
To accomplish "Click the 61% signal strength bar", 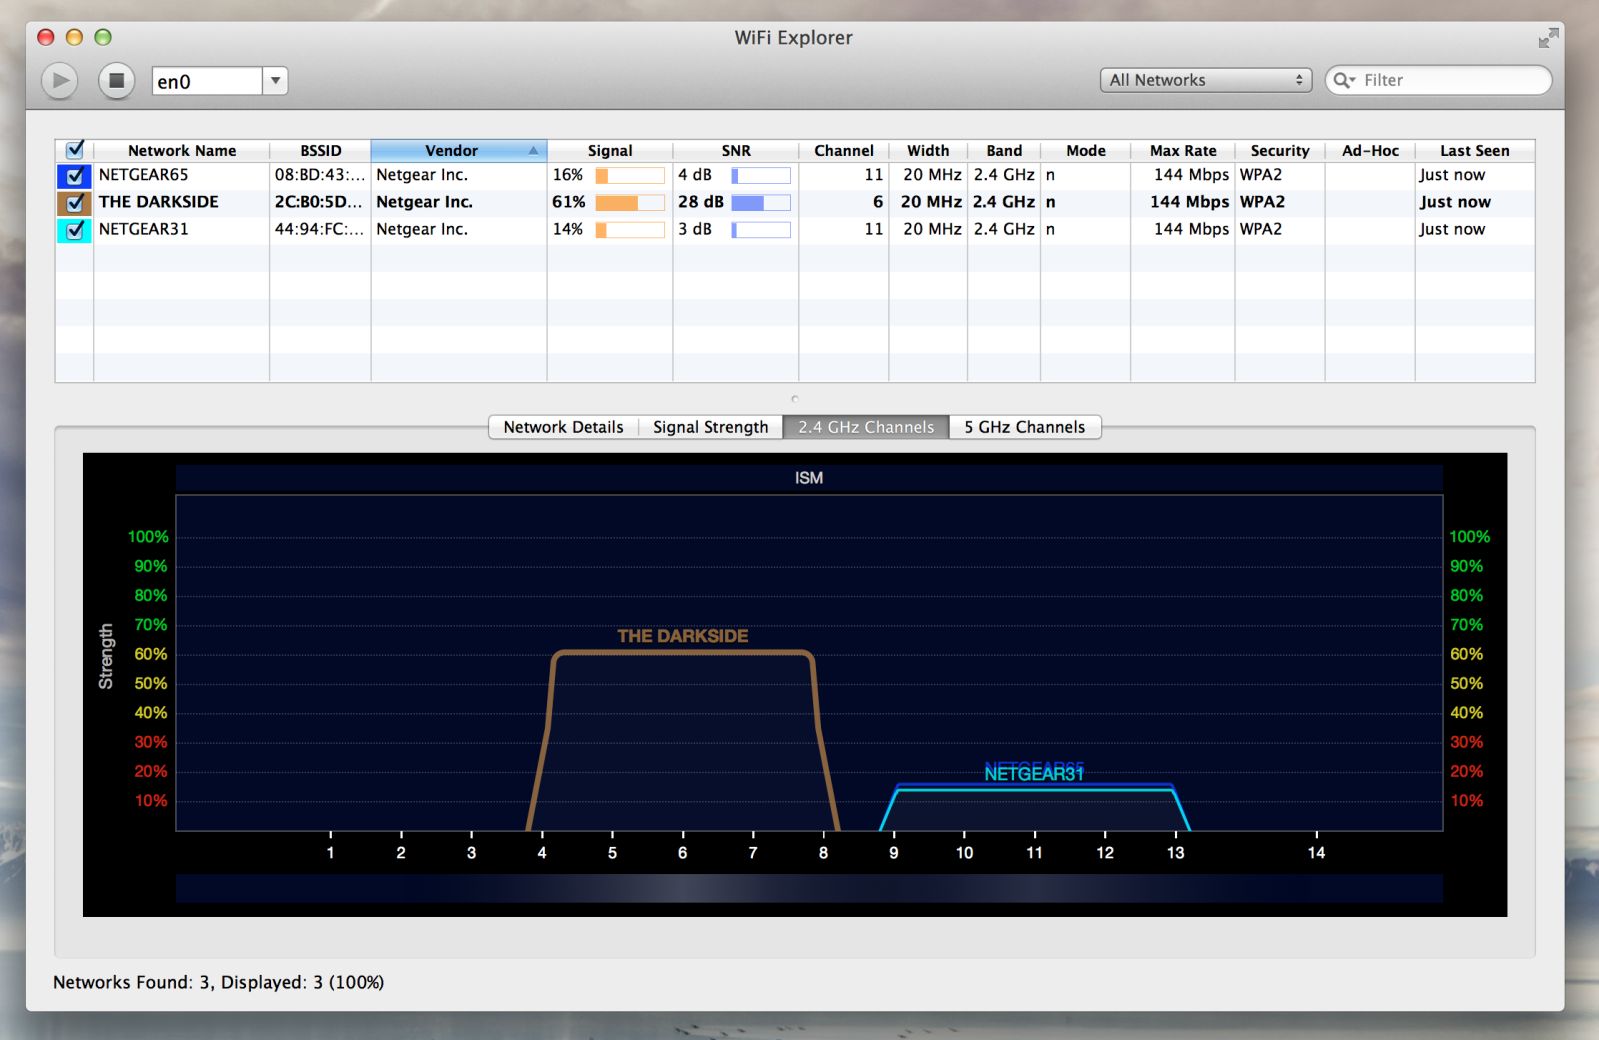I will tap(630, 203).
